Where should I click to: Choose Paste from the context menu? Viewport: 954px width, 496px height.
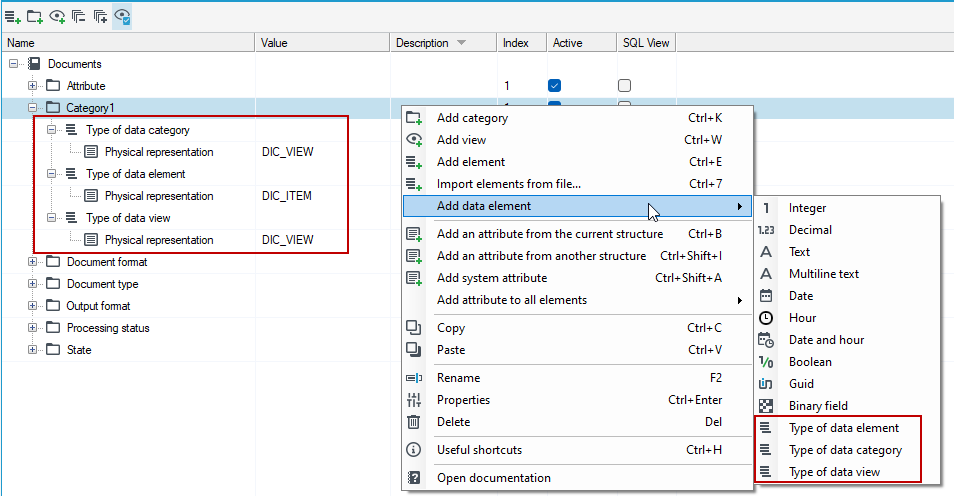pos(577,350)
